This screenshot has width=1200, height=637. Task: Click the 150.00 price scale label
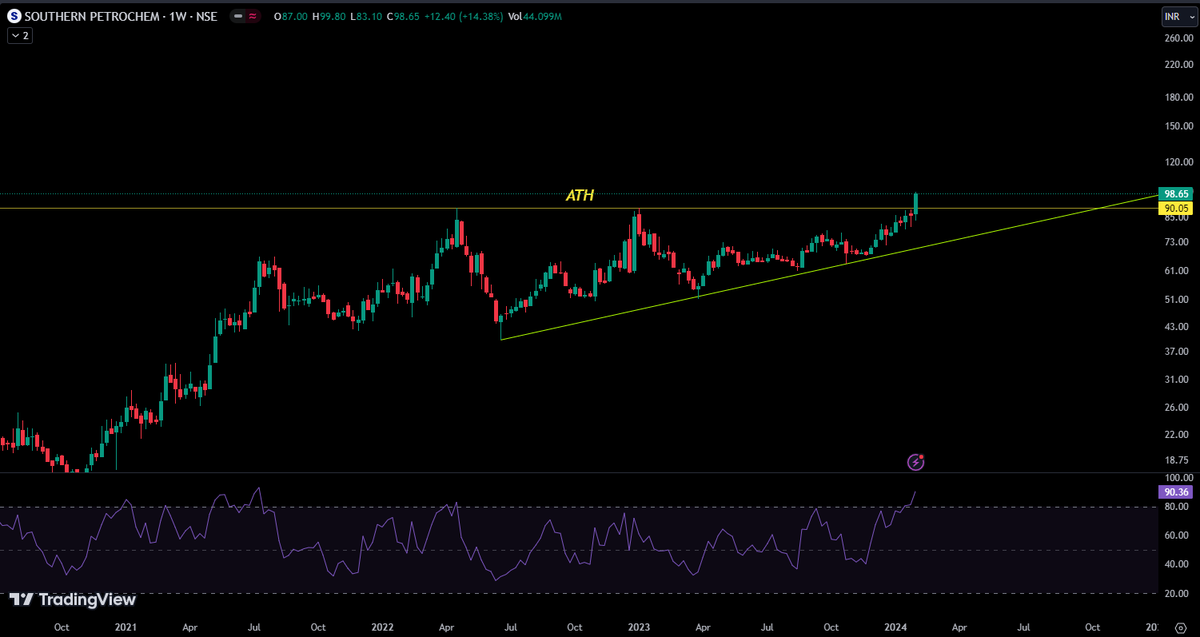coord(1178,126)
